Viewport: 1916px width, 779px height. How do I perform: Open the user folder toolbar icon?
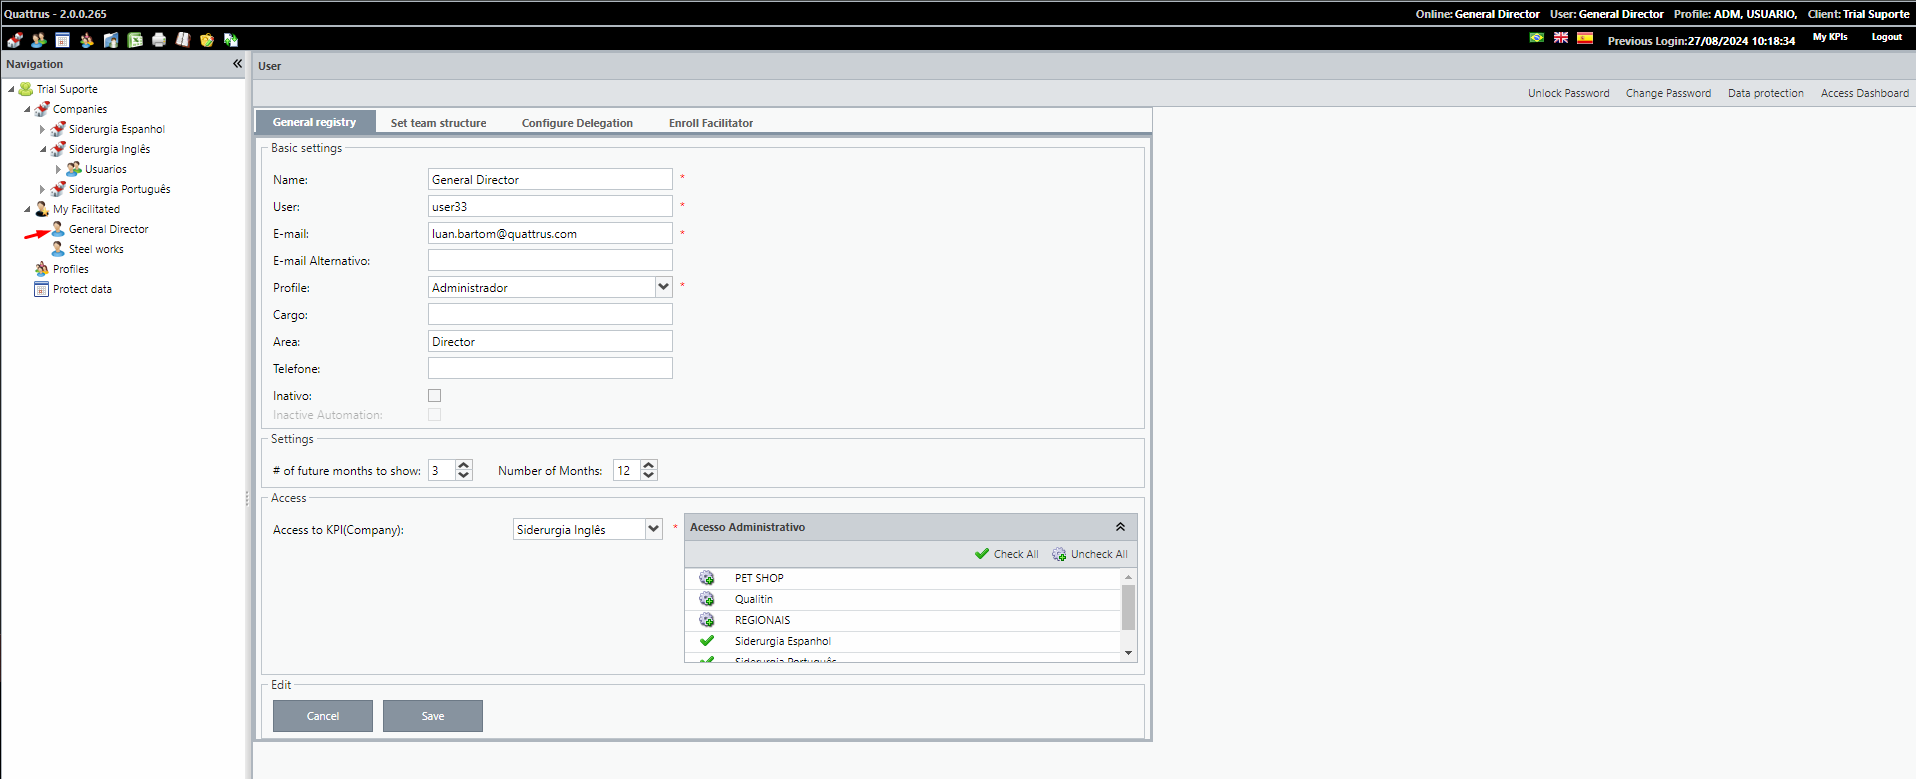click(x=111, y=40)
